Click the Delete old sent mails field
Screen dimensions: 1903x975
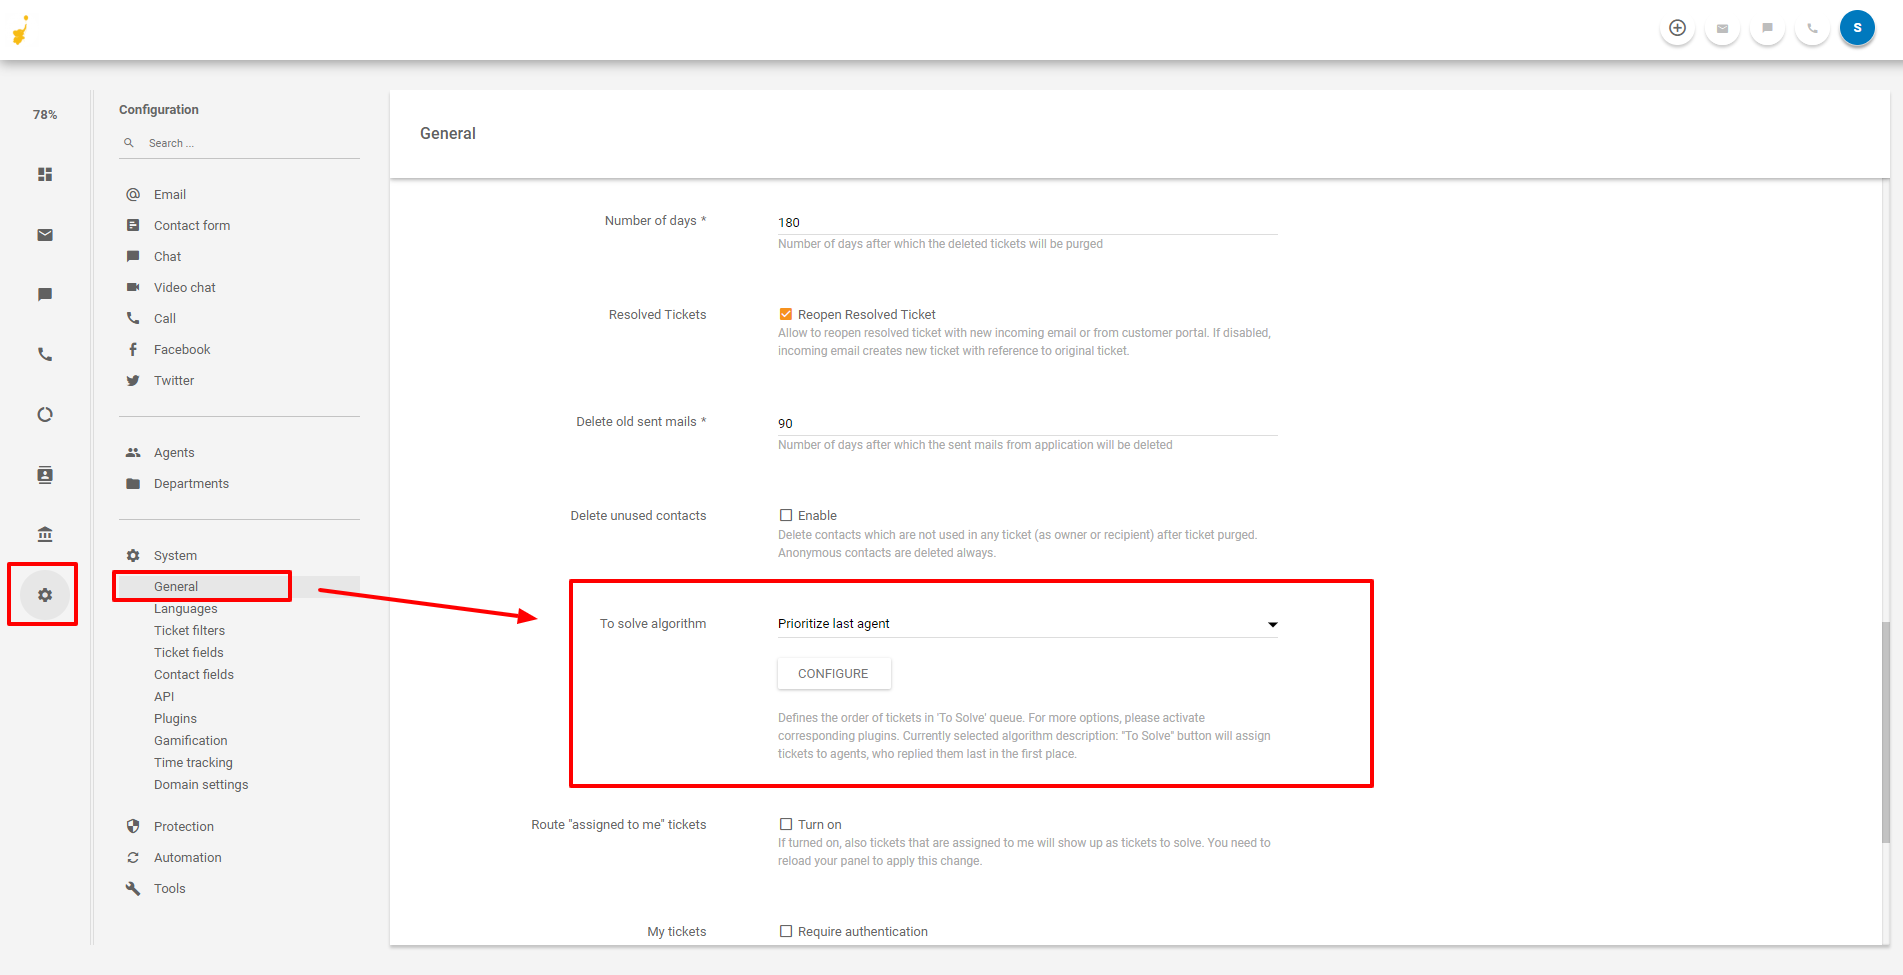point(1028,423)
